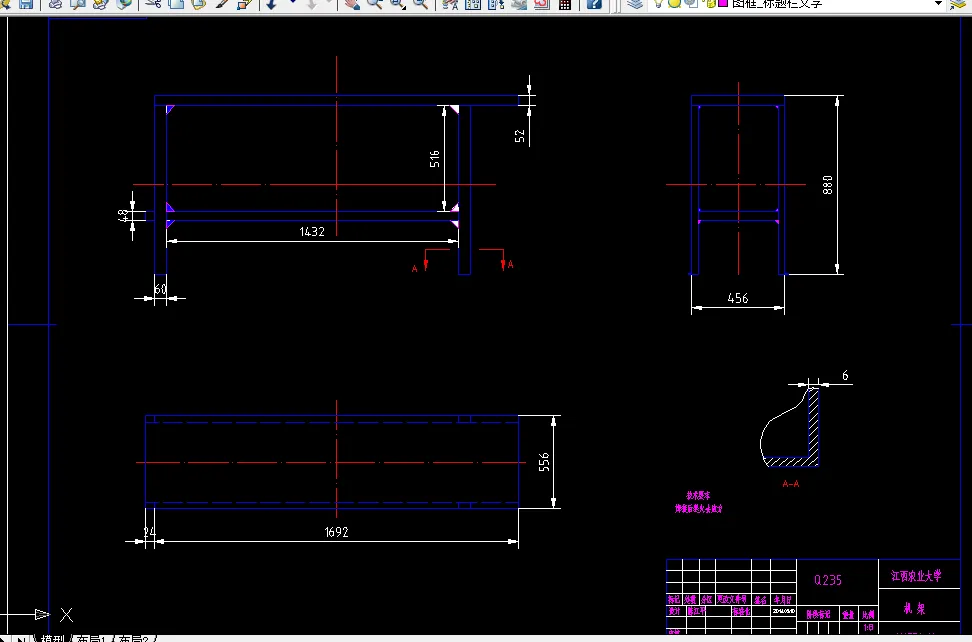The width and height of the screenshot is (972, 642).
Task: Open the Markup Set Manager icon
Action: point(542,4)
